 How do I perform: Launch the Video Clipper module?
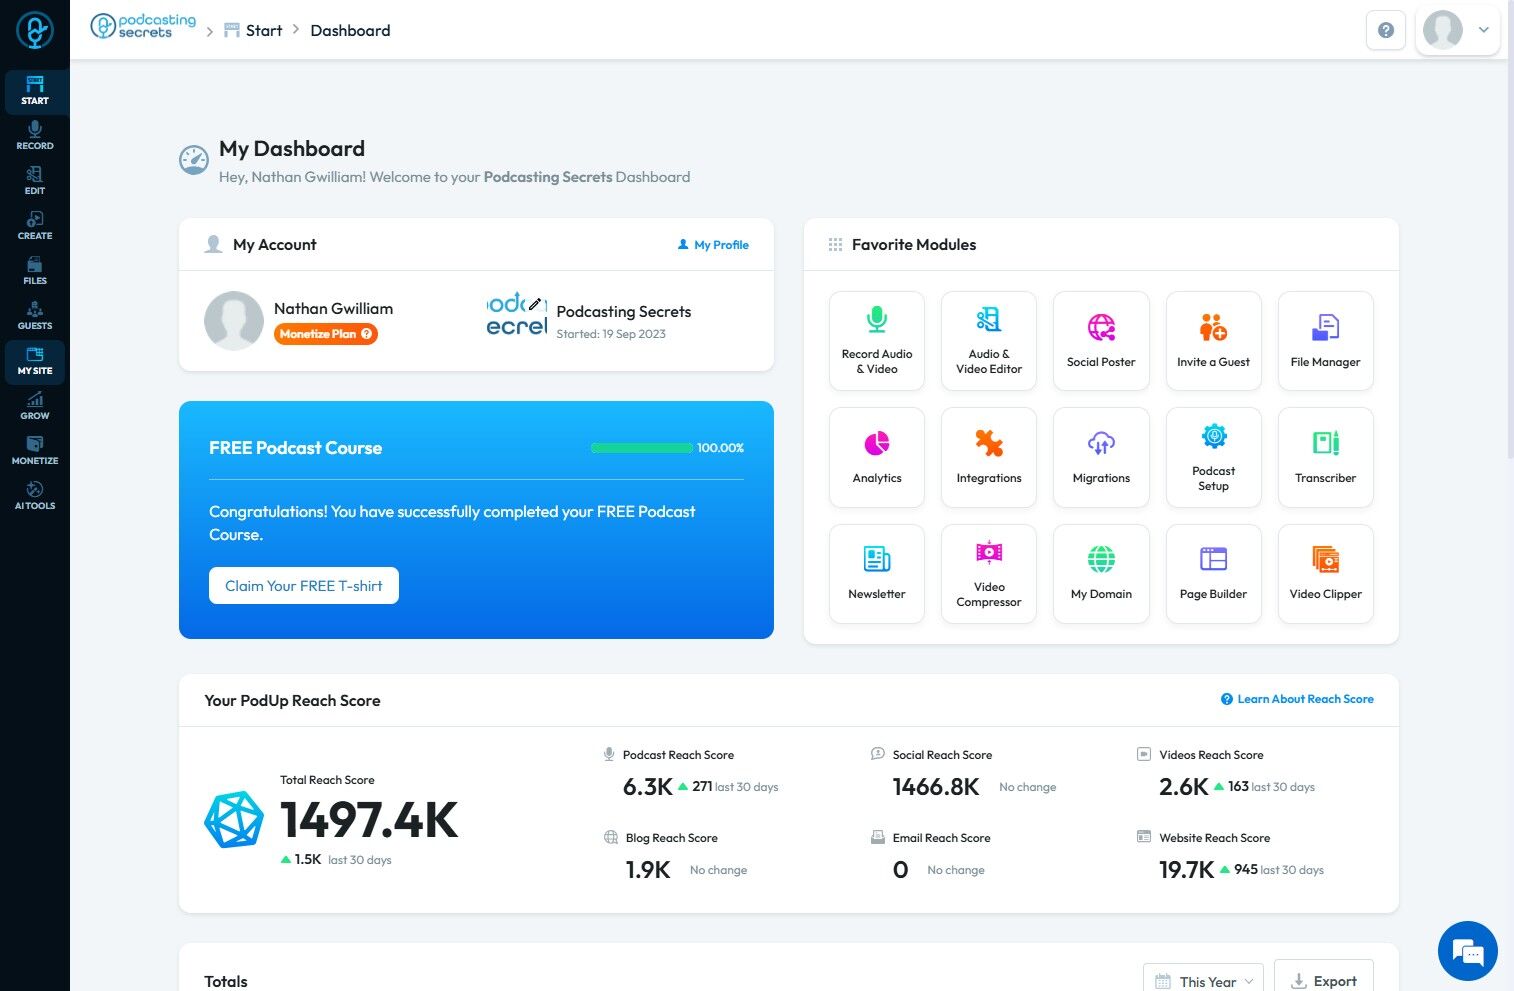click(1325, 574)
